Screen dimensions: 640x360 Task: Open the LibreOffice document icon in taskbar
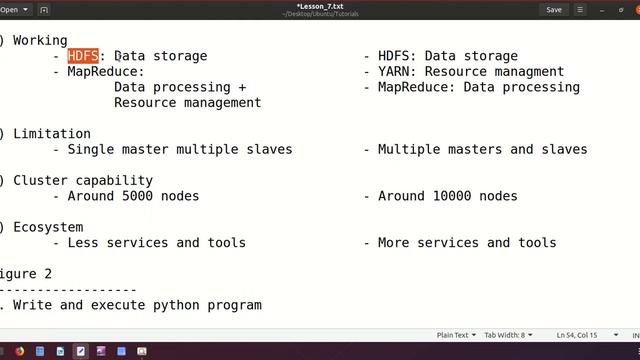pyautogui.click(x=60, y=351)
